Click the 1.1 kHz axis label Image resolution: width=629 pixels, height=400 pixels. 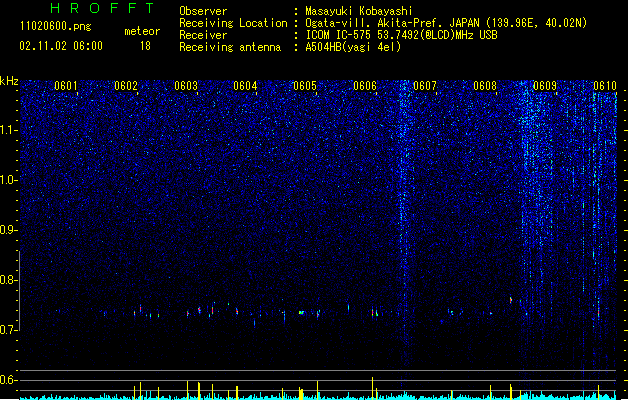(9, 130)
